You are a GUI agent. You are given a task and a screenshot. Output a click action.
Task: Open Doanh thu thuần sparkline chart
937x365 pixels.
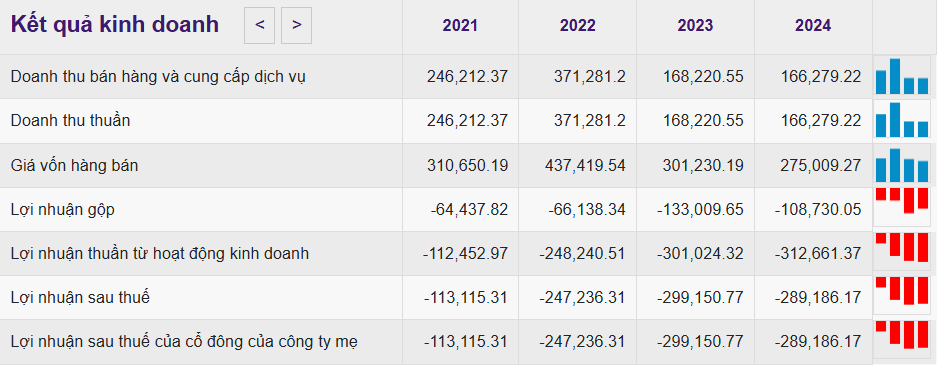tap(902, 120)
